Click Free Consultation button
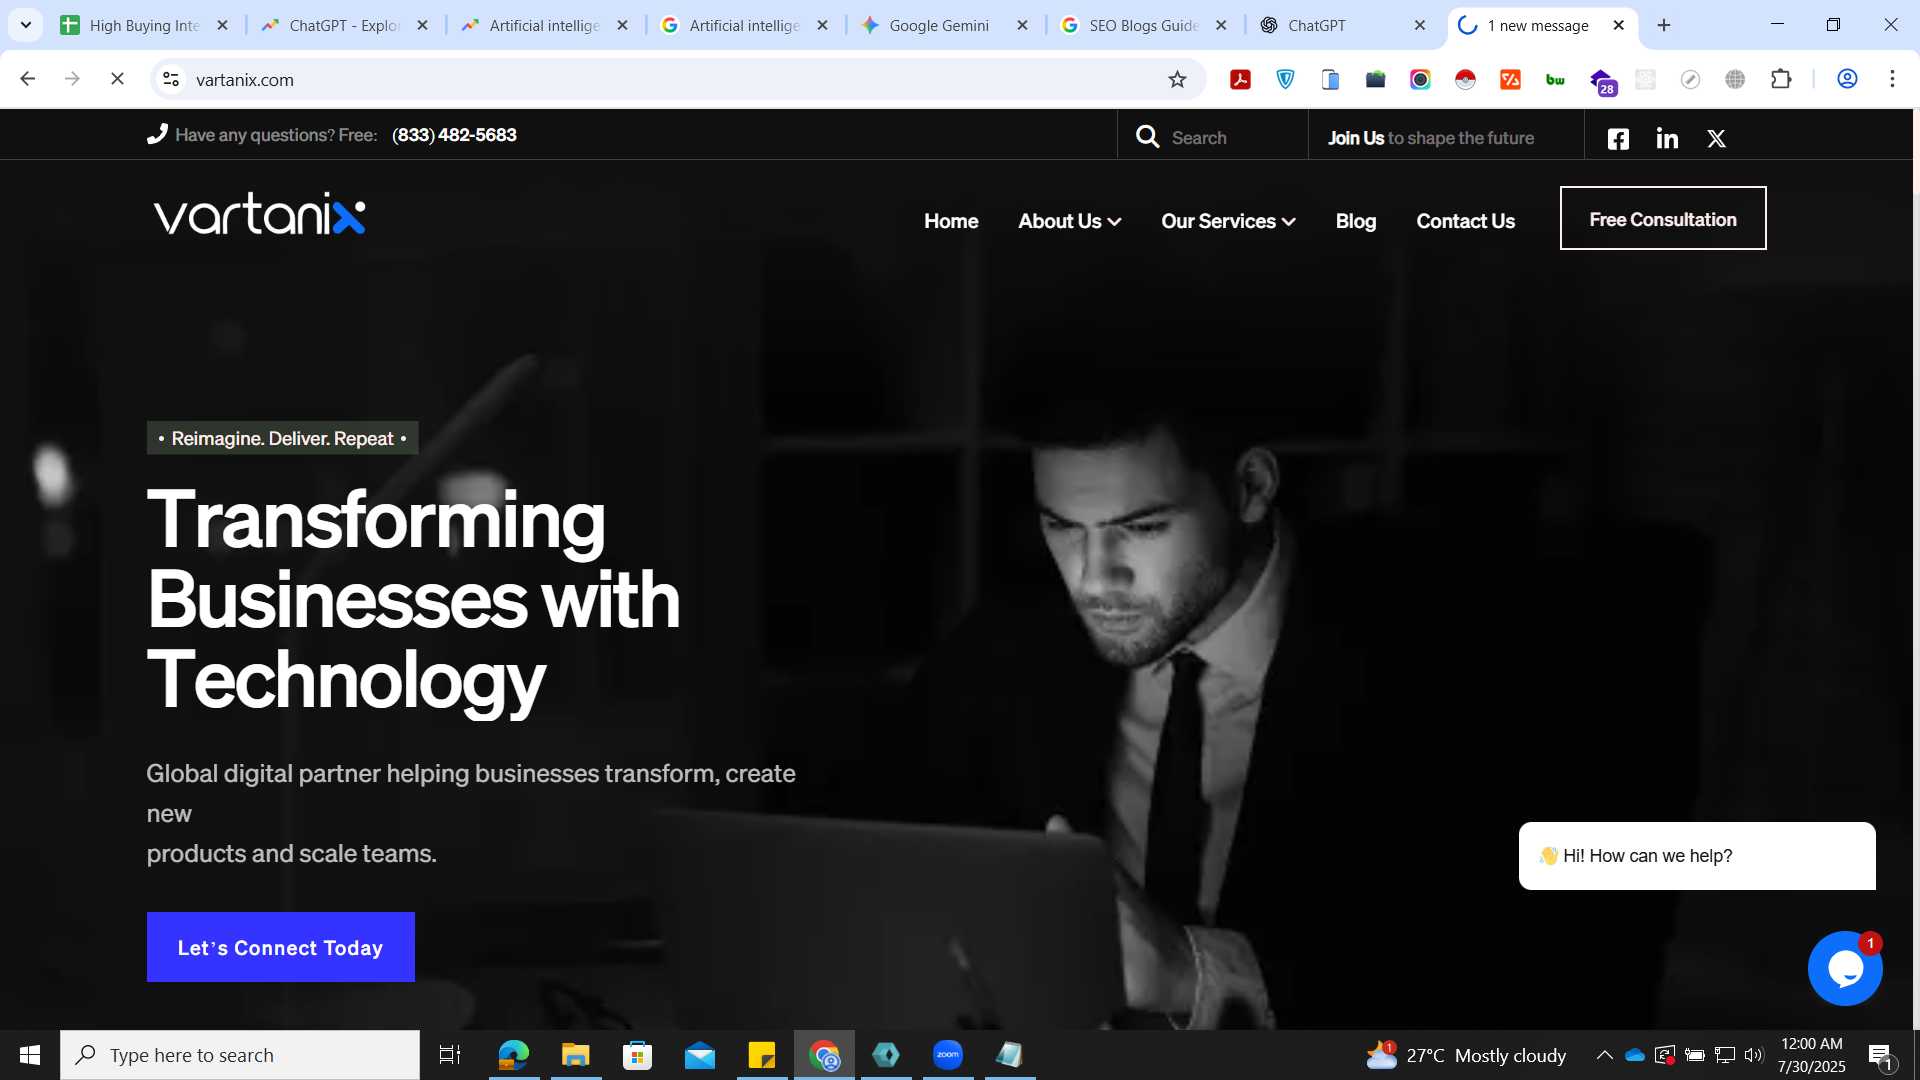Screen dimensions: 1920x1080 coord(1663,218)
